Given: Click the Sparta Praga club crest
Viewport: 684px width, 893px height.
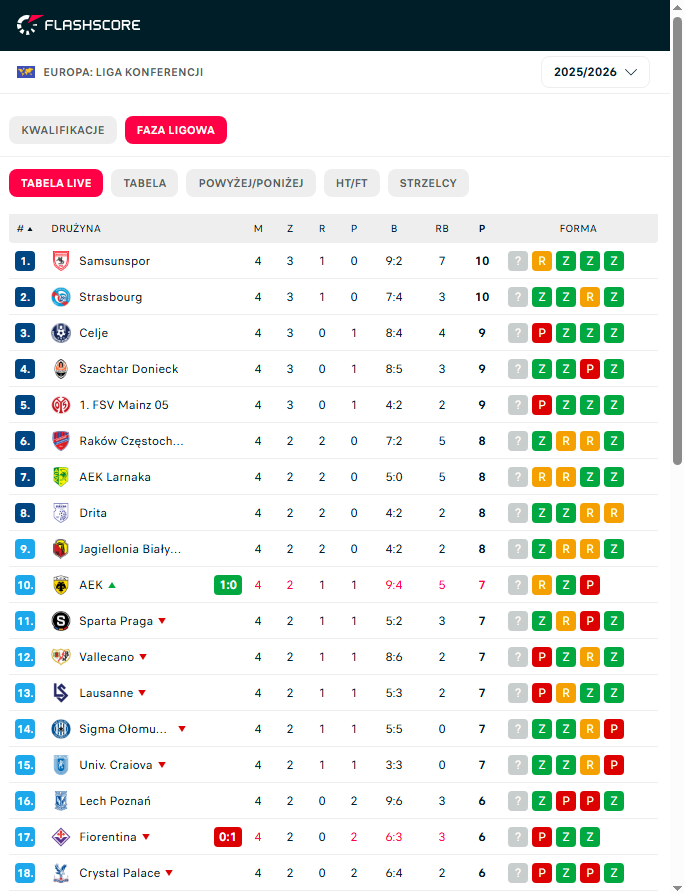Looking at the screenshot, I should pos(60,621).
